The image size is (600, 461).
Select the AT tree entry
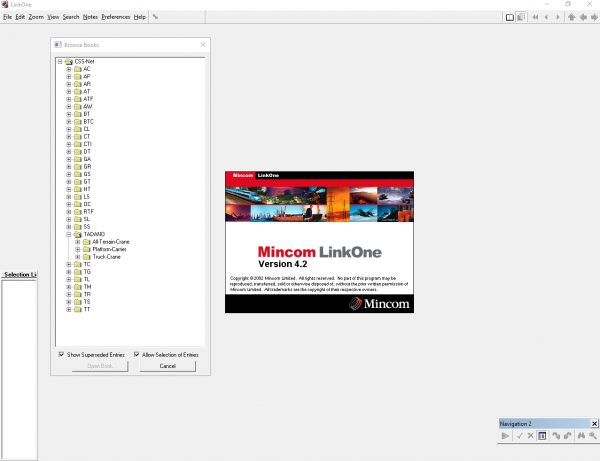pos(87,91)
